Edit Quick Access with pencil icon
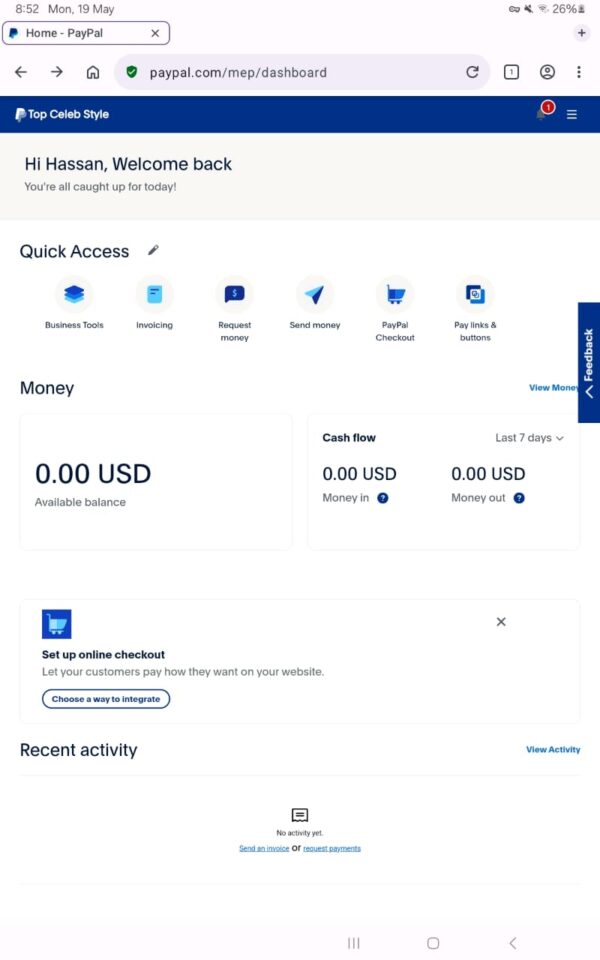600x960 pixels. point(153,250)
